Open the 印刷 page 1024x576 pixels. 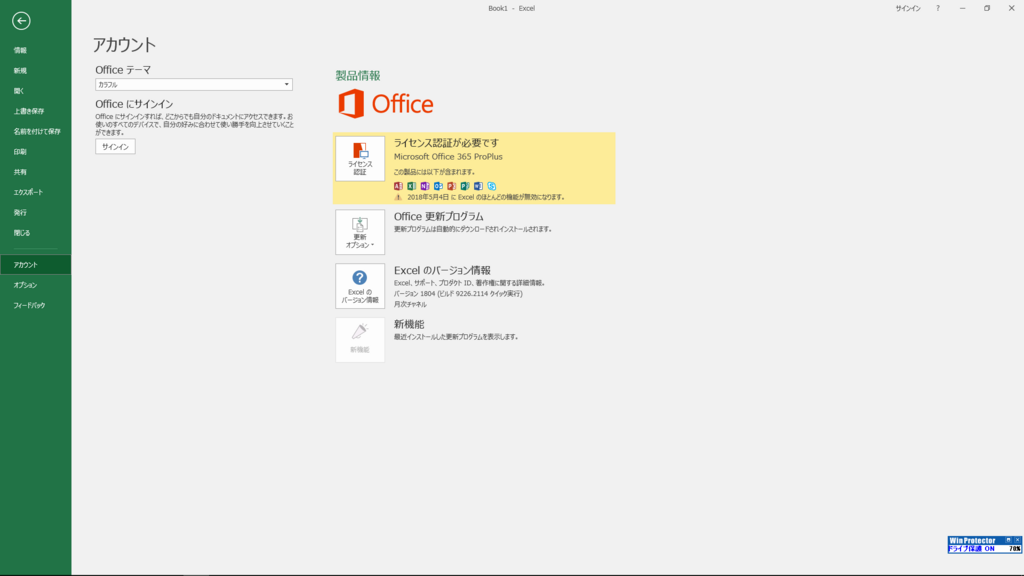coord(35,152)
